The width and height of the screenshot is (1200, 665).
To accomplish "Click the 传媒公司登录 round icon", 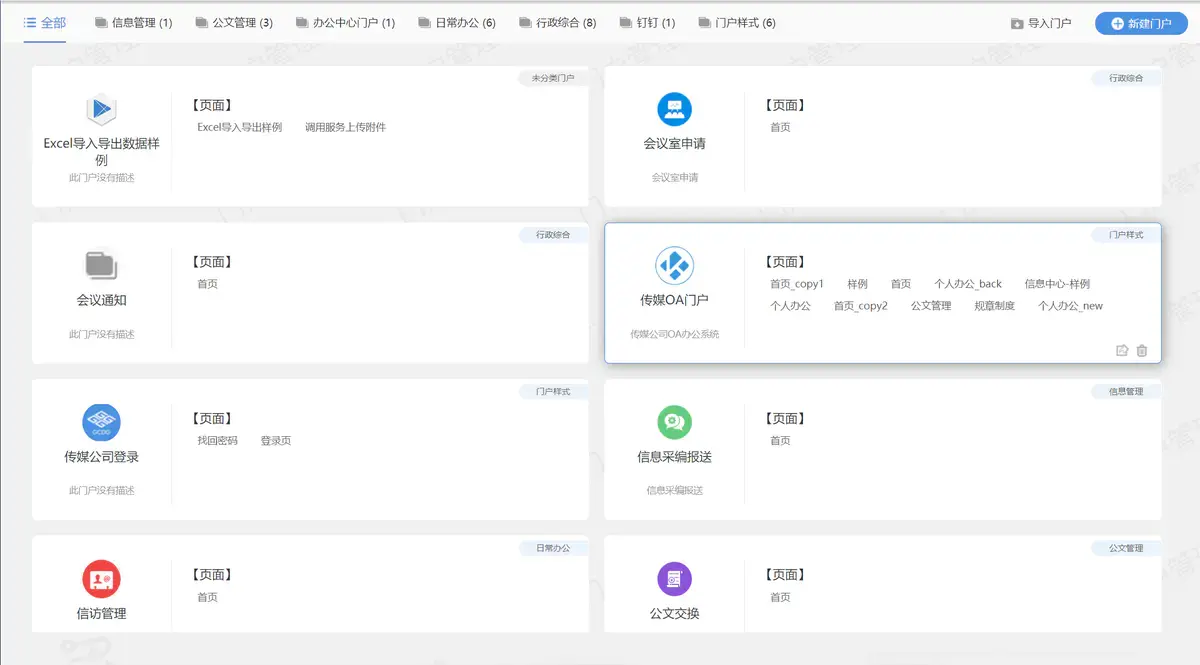I will pyautogui.click(x=101, y=422).
